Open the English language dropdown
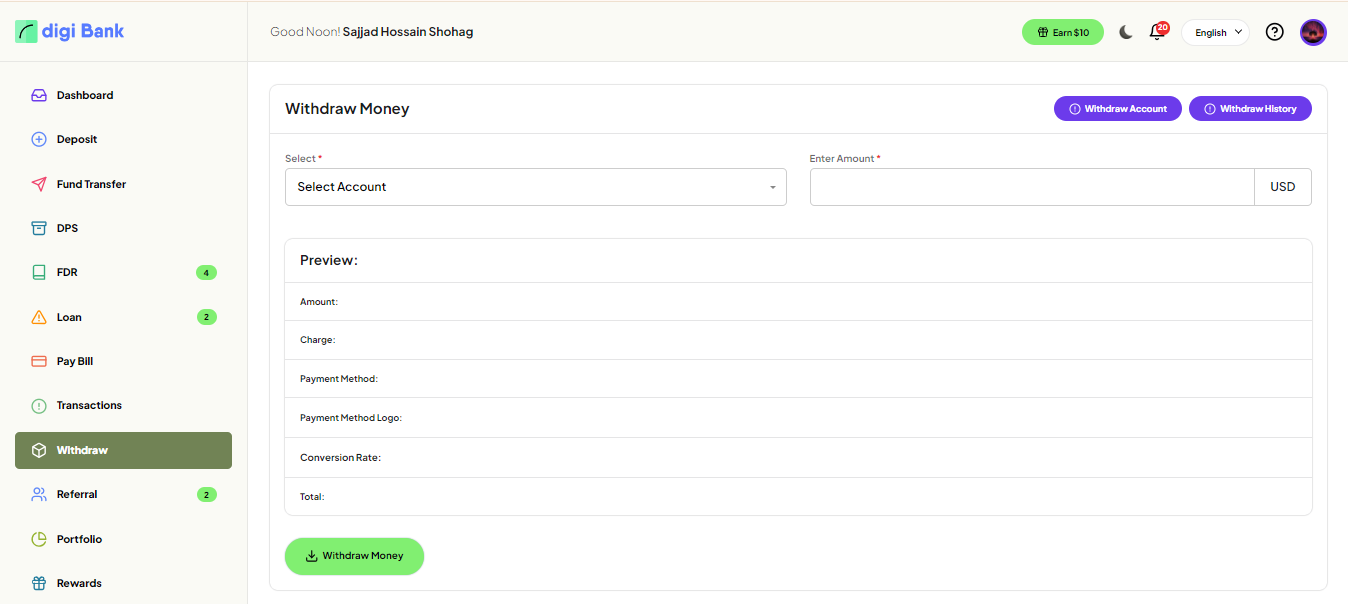This screenshot has height=604, width=1348. 1215,32
